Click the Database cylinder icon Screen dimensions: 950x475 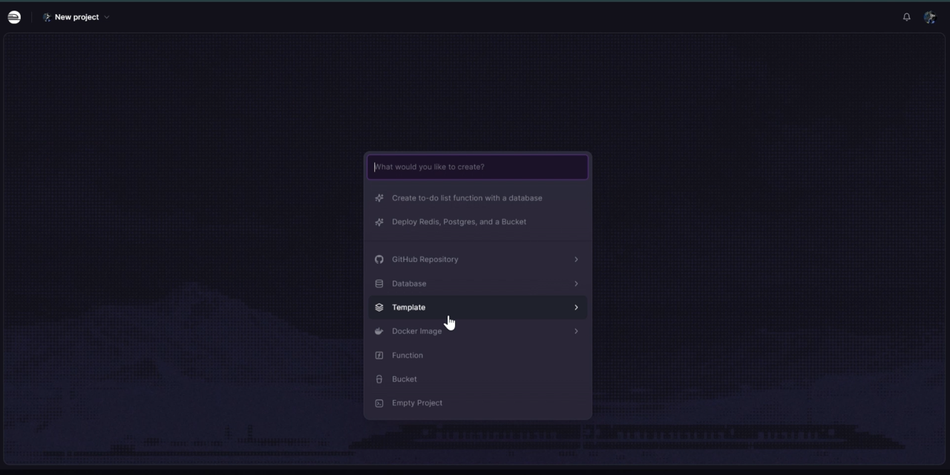click(379, 284)
